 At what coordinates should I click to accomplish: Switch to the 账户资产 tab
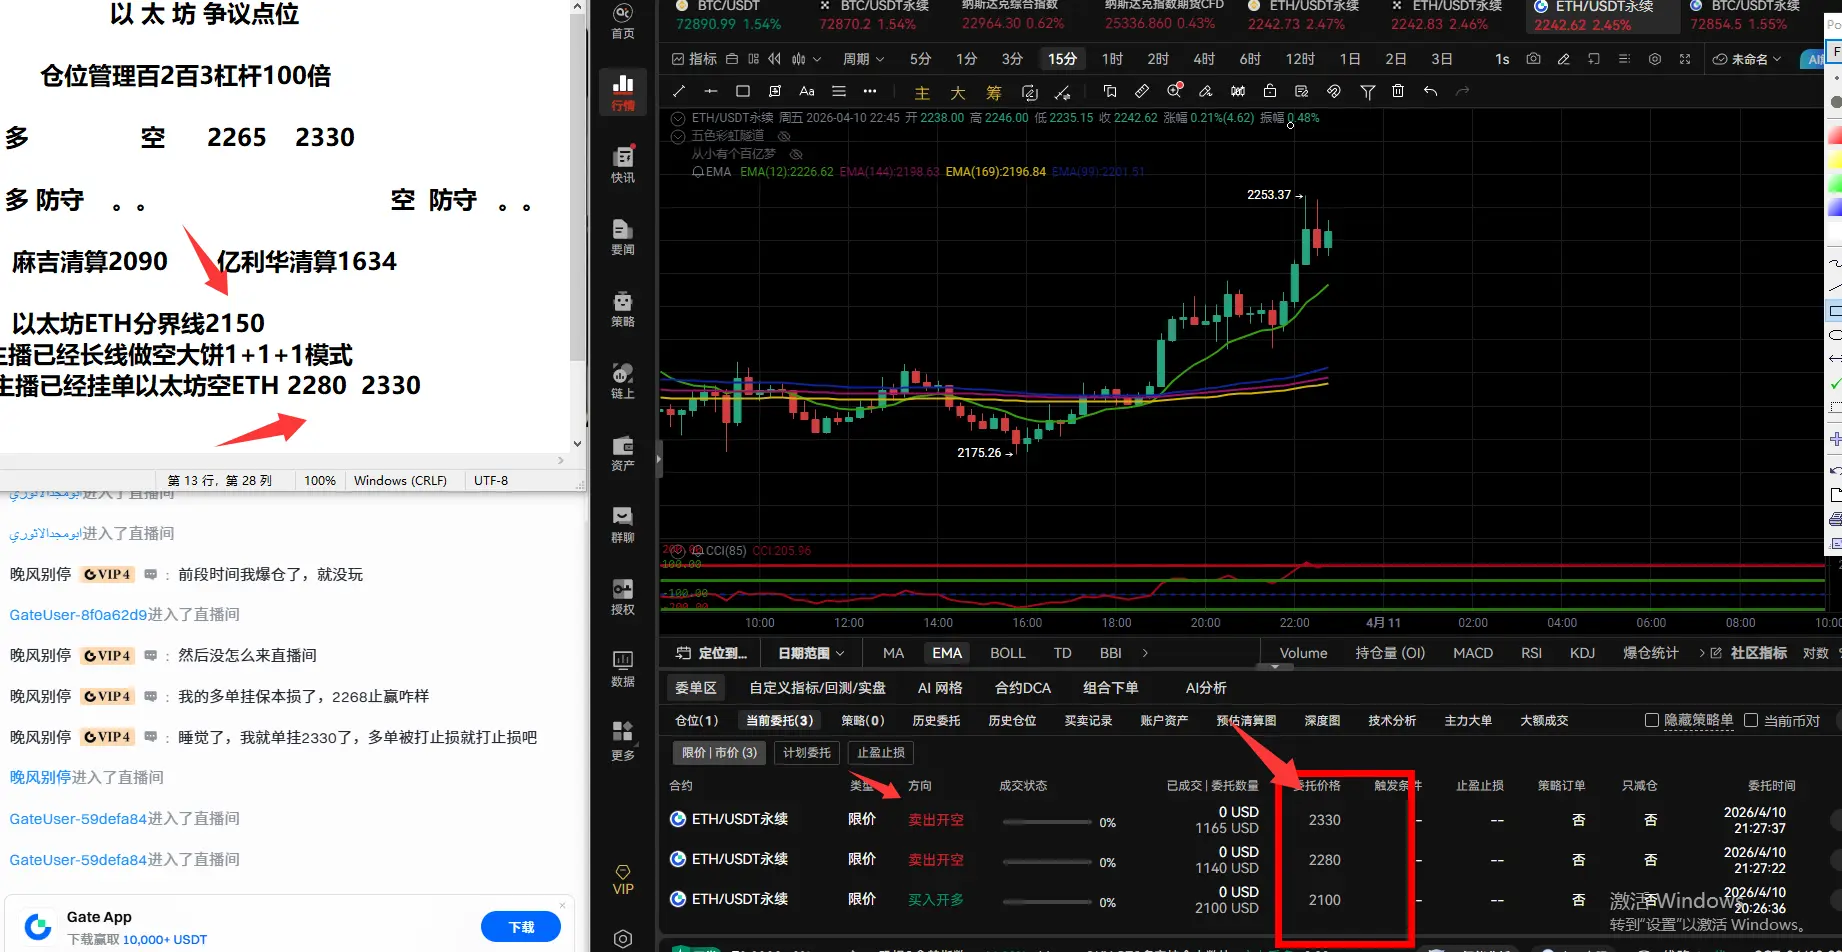[1164, 720]
